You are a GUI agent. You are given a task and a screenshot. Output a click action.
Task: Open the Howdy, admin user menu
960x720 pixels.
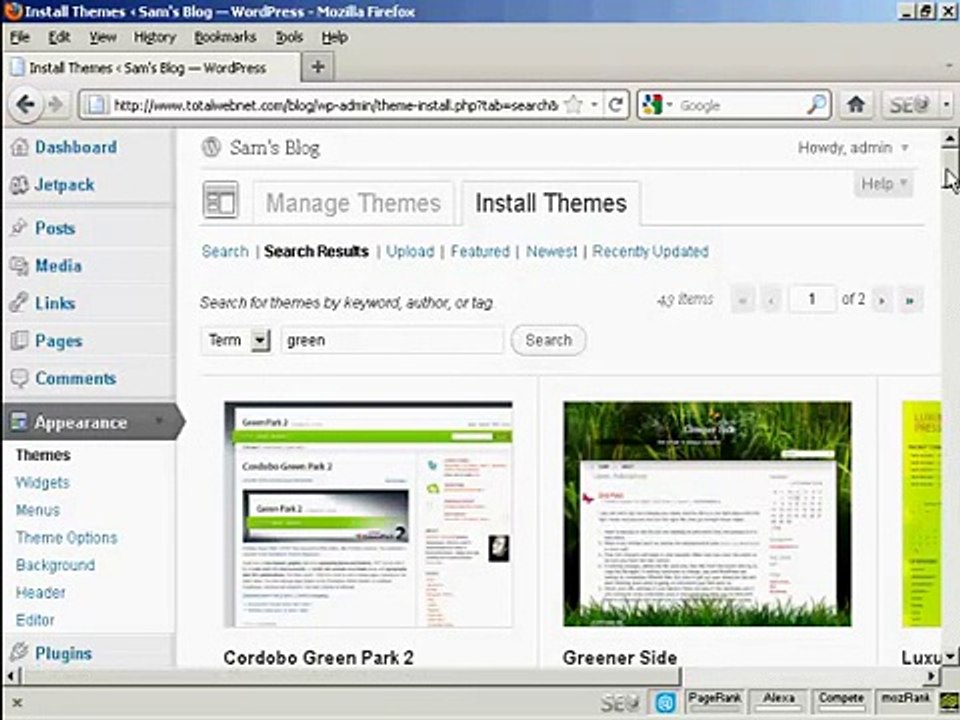coord(853,148)
